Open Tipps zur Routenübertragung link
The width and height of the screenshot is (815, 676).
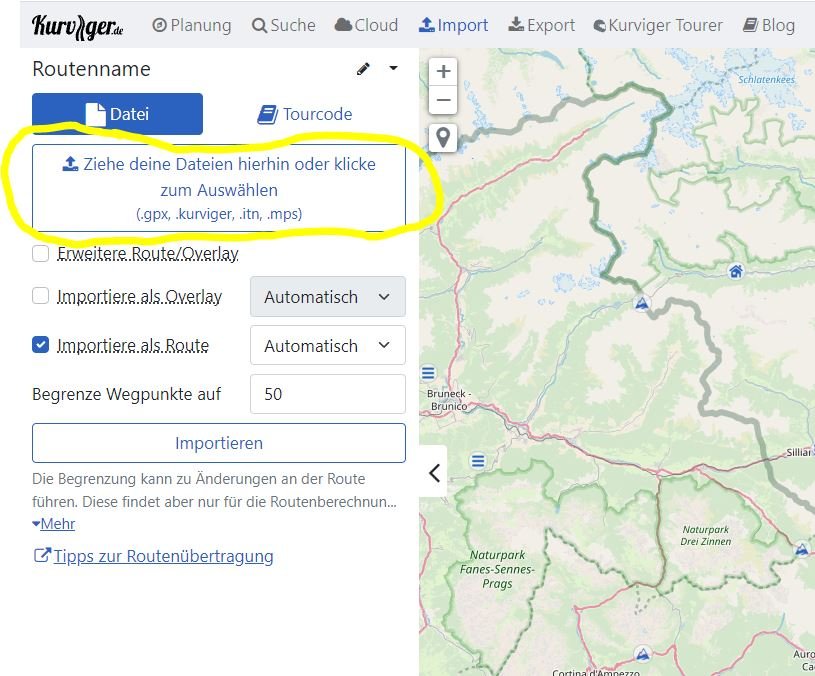[x=163, y=556]
